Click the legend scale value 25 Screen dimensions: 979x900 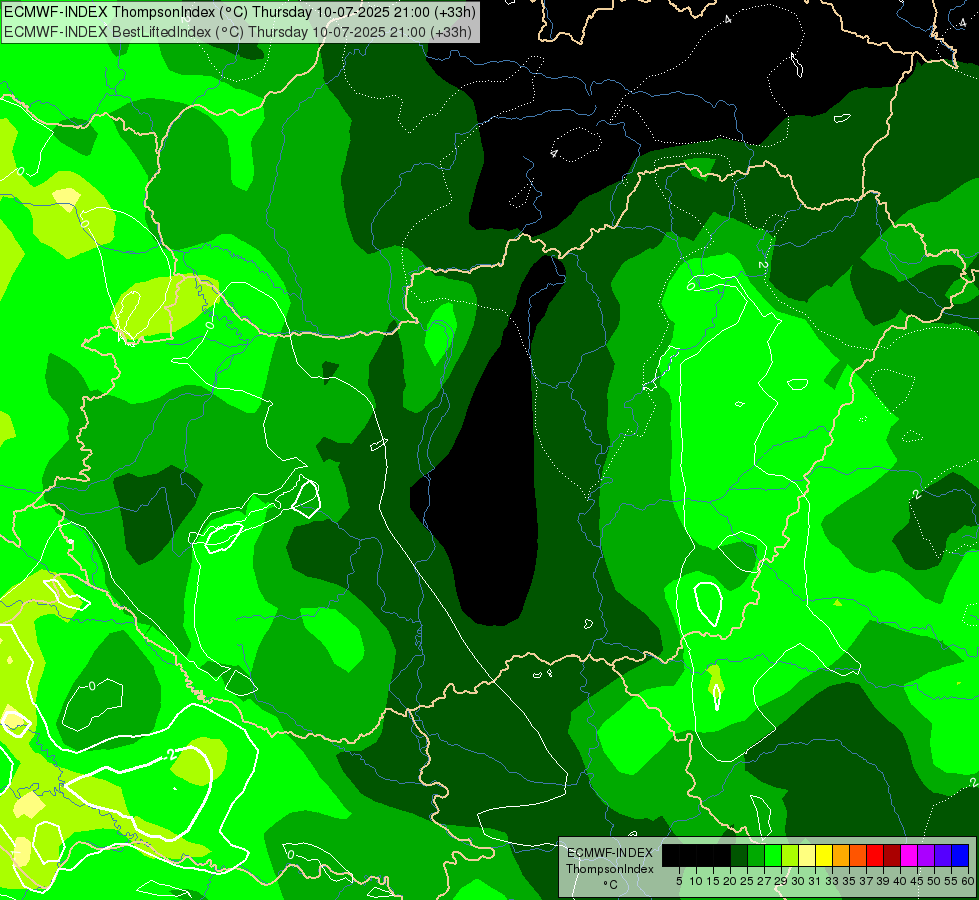[747, 881]
